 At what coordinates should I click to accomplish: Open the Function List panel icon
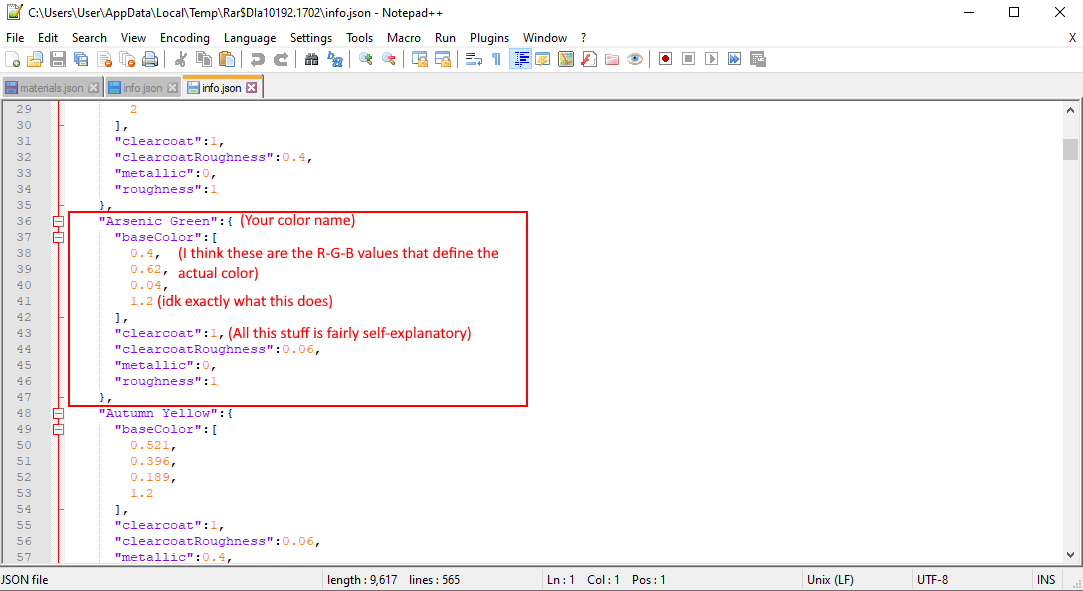click(x=589, y=59)
